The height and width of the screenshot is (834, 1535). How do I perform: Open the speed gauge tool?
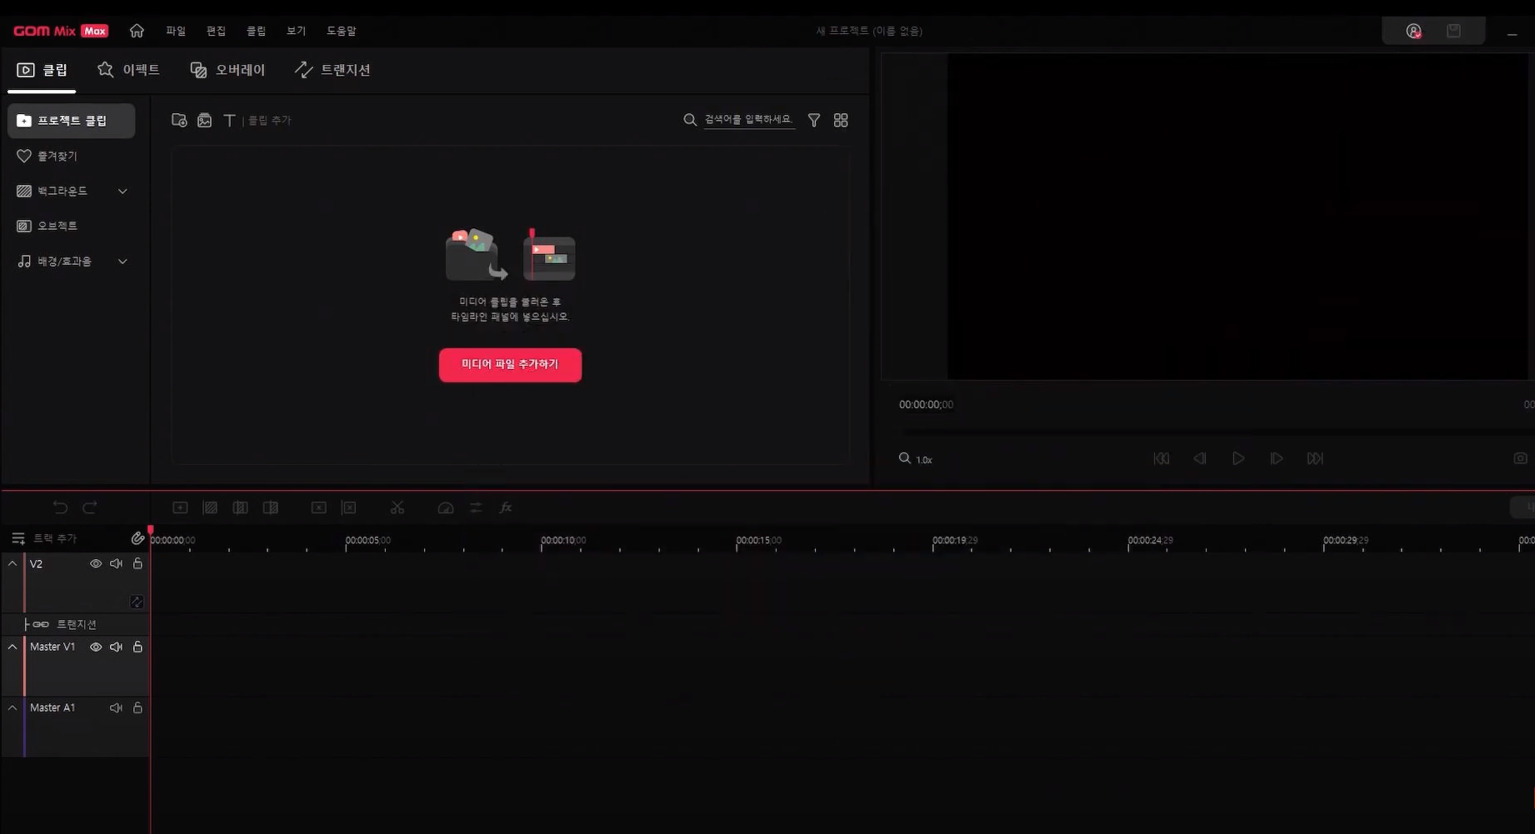tap(446, 508)
